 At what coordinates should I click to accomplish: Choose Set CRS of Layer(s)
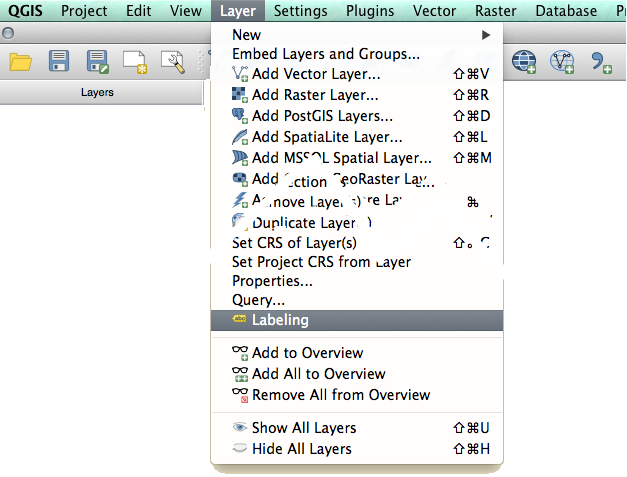point(357,243)
